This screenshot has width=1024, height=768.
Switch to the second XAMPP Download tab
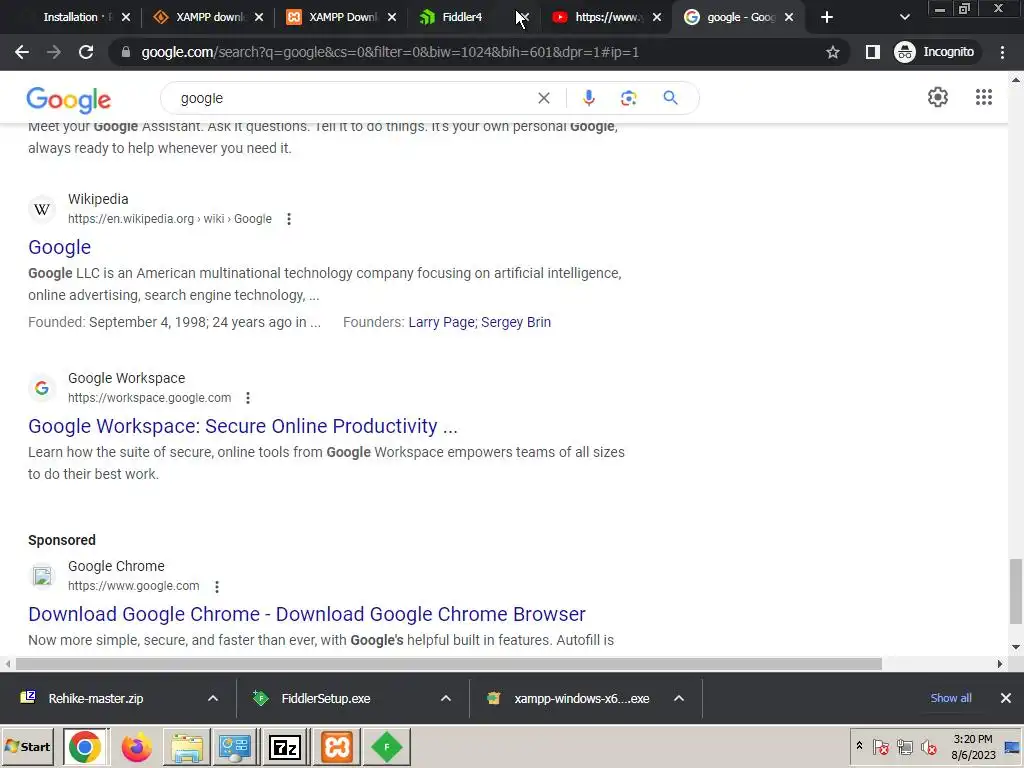340,17
